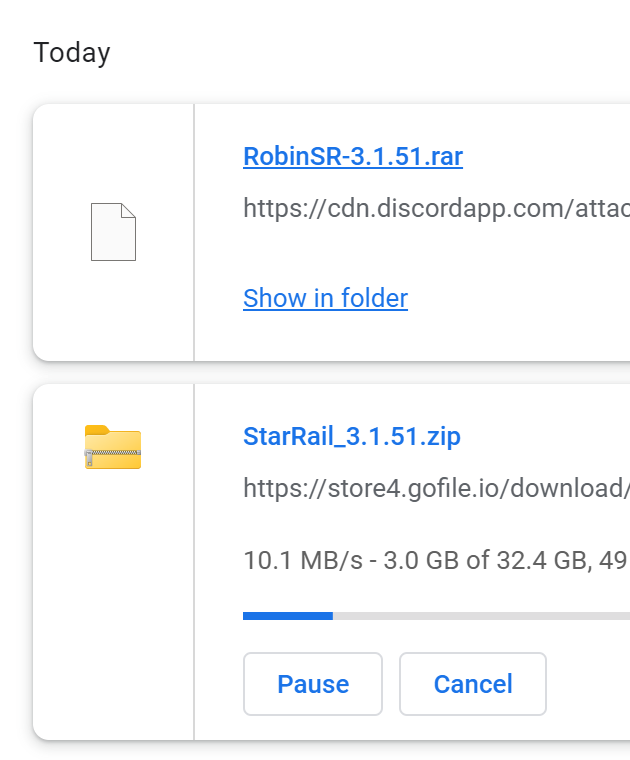This screenshot has width=630, height=760.
Task: Click the gray unfilled part of progress bar
Action: click(481, 616)
